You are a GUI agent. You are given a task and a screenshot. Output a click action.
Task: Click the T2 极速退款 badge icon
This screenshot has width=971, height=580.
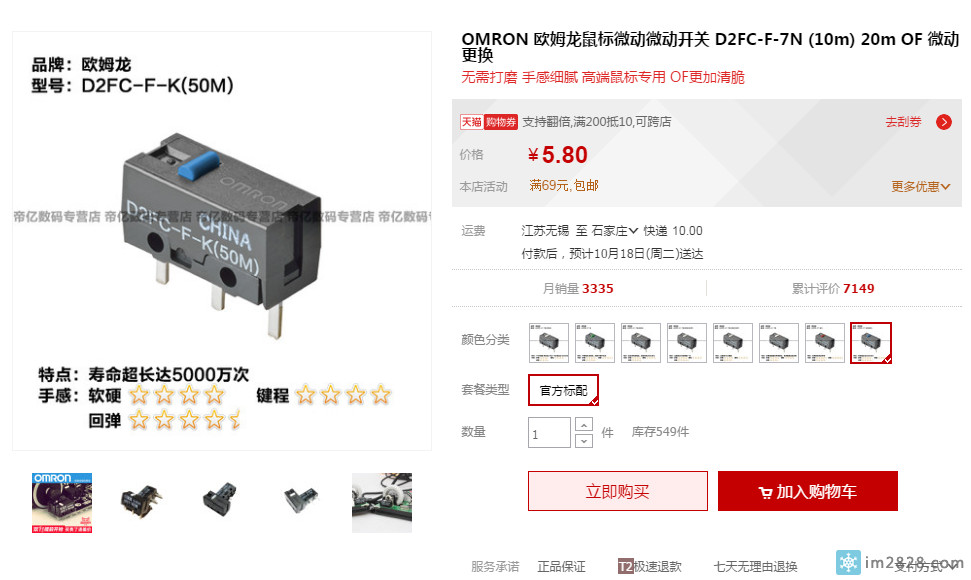click(625, 566)
